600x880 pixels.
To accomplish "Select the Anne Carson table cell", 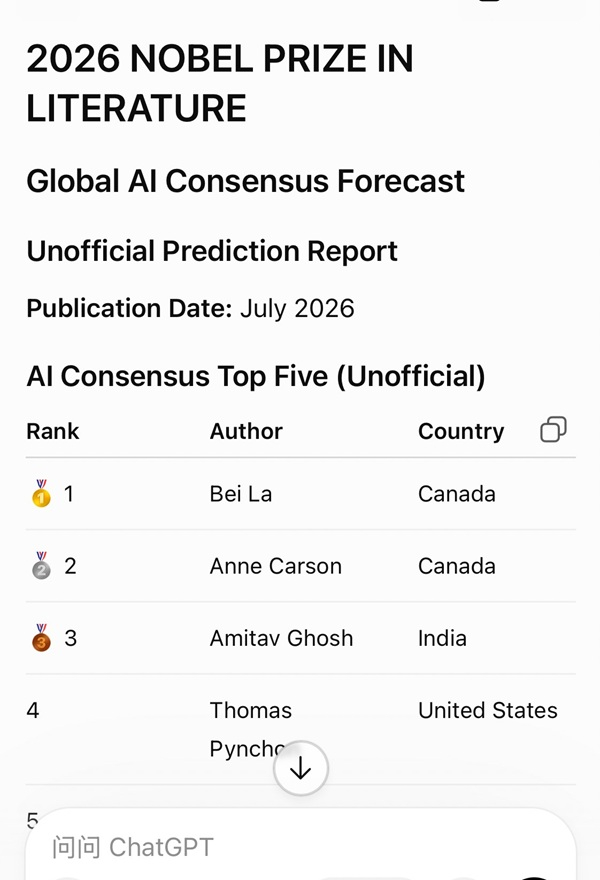I will click(x=276, y=566).
